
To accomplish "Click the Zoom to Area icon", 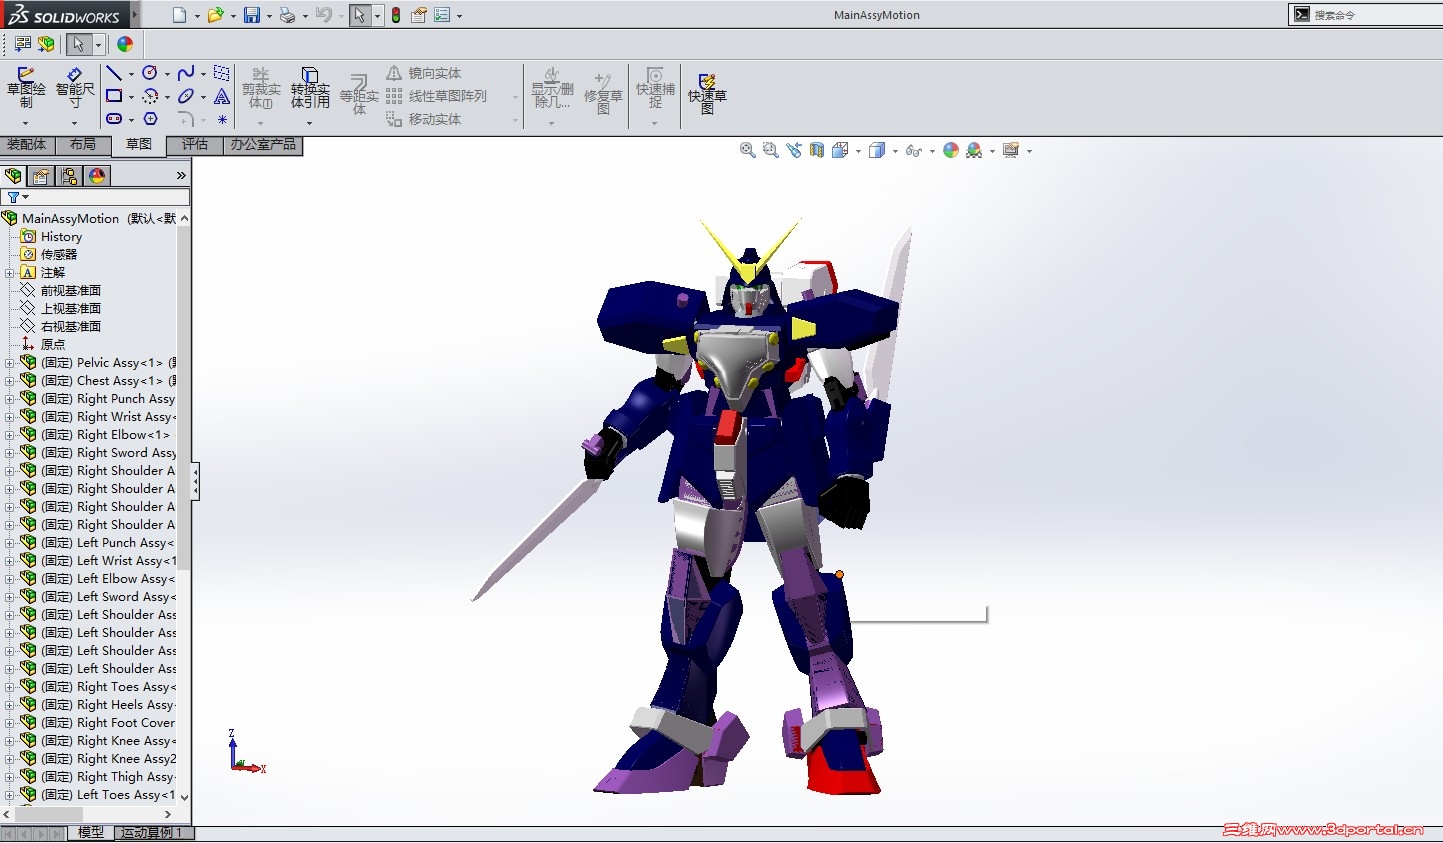I will point(770,150).
